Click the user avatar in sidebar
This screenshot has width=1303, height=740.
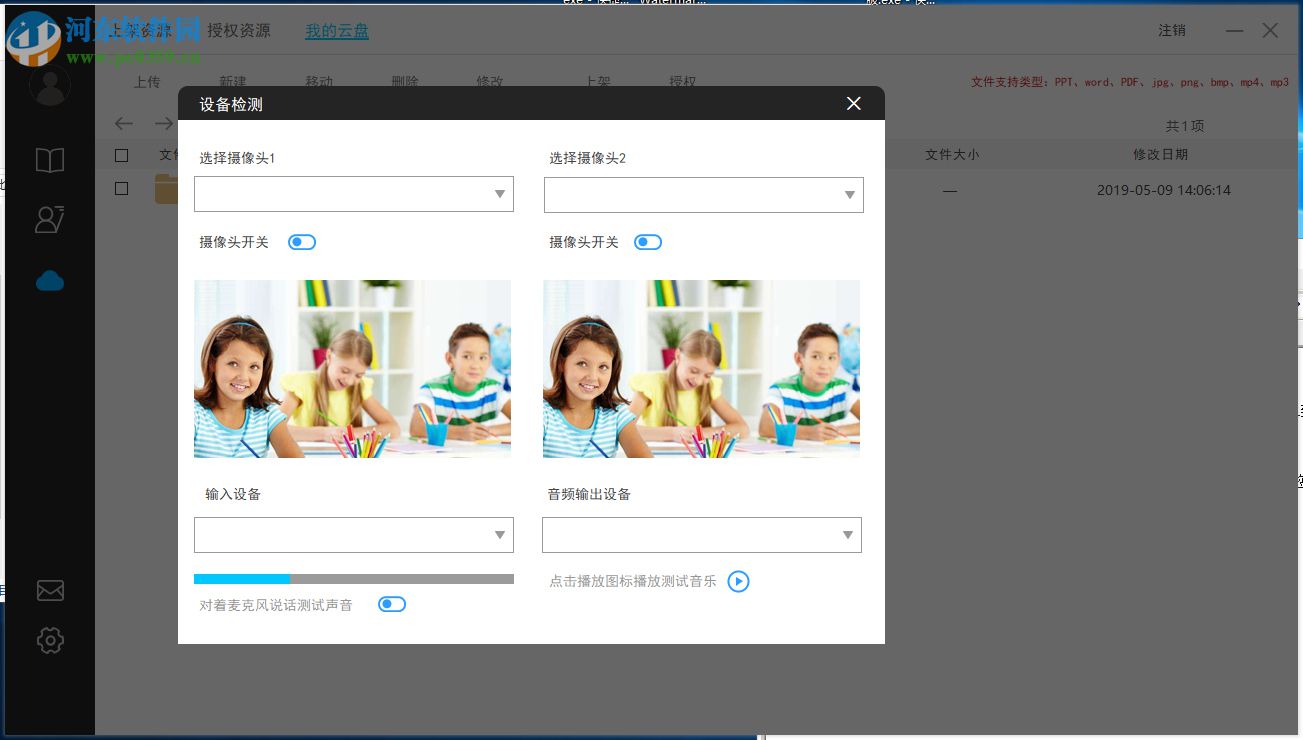click(50, 85)
